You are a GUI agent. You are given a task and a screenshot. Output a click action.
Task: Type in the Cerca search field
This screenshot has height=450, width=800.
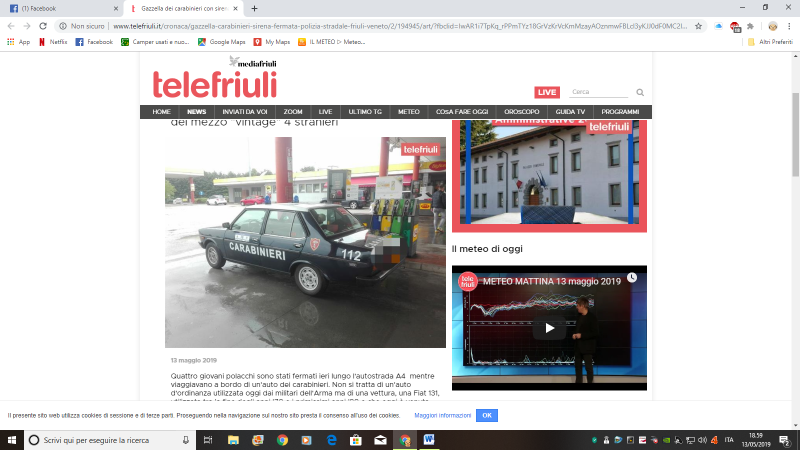(600, 92)
